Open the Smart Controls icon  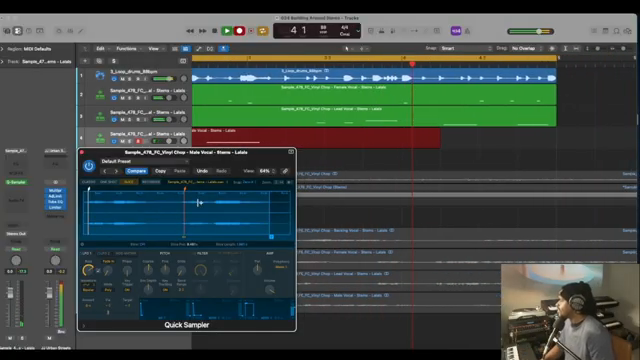click(59, 31)
